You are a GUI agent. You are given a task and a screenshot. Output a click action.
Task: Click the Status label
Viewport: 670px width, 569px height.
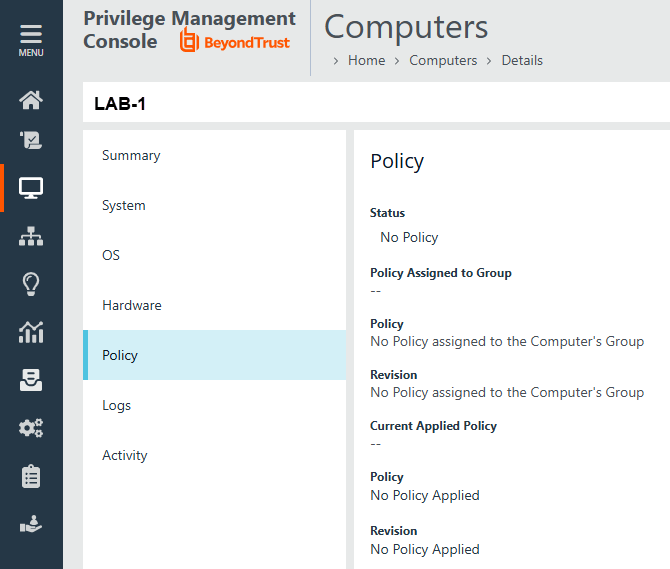pyautogui.click(x=387, y=213)
